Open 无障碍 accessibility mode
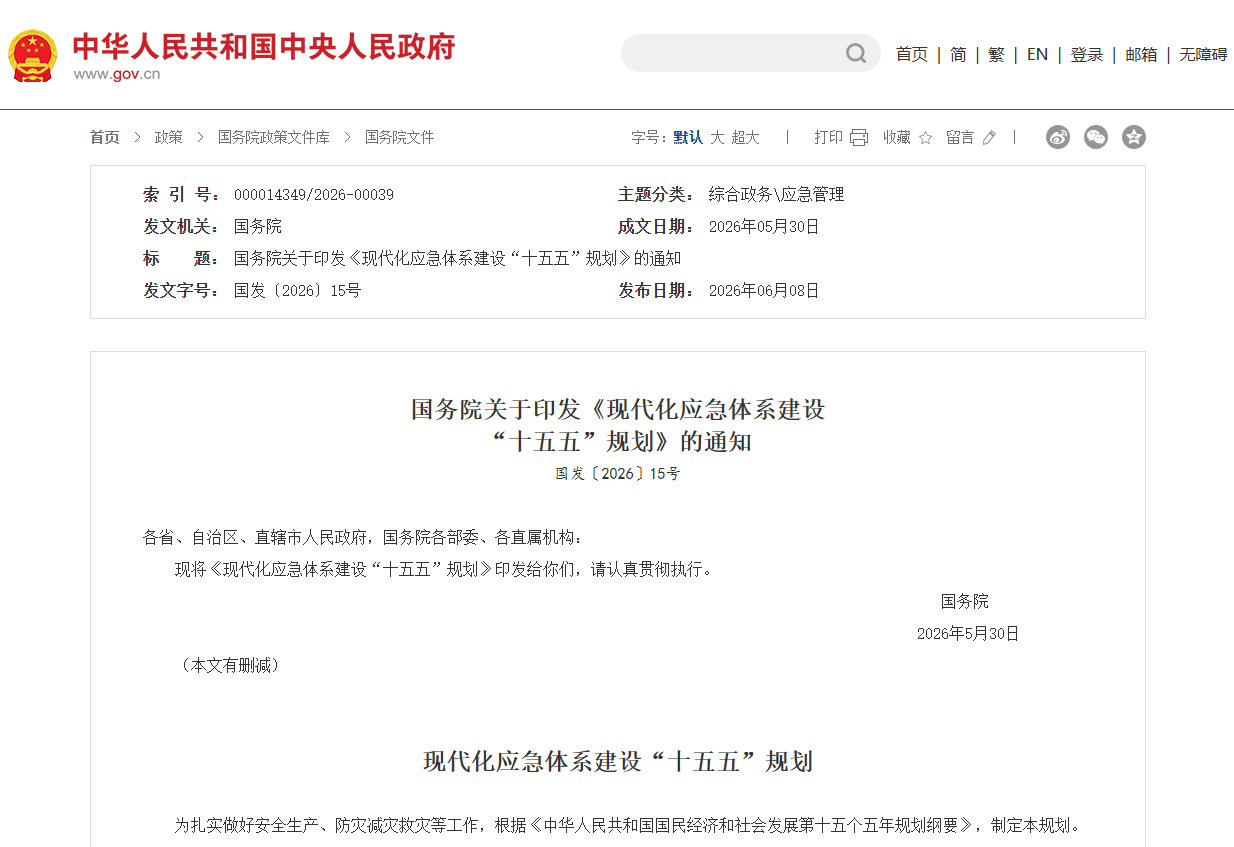The height and width of the screenshot is (847, 1234). (1203, 54)
